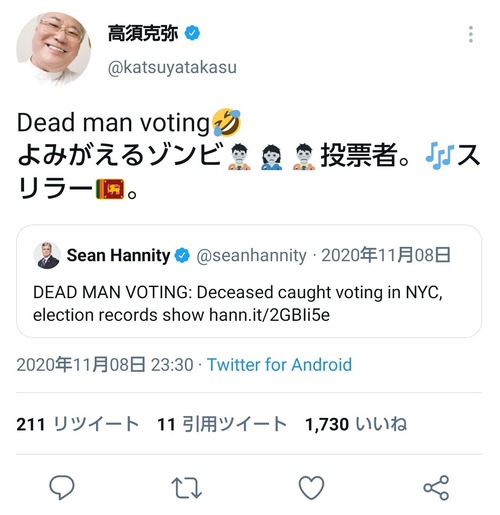The image size is (500, 515).
Task: Open the three-dot more options menu
Action: point(470,34)
